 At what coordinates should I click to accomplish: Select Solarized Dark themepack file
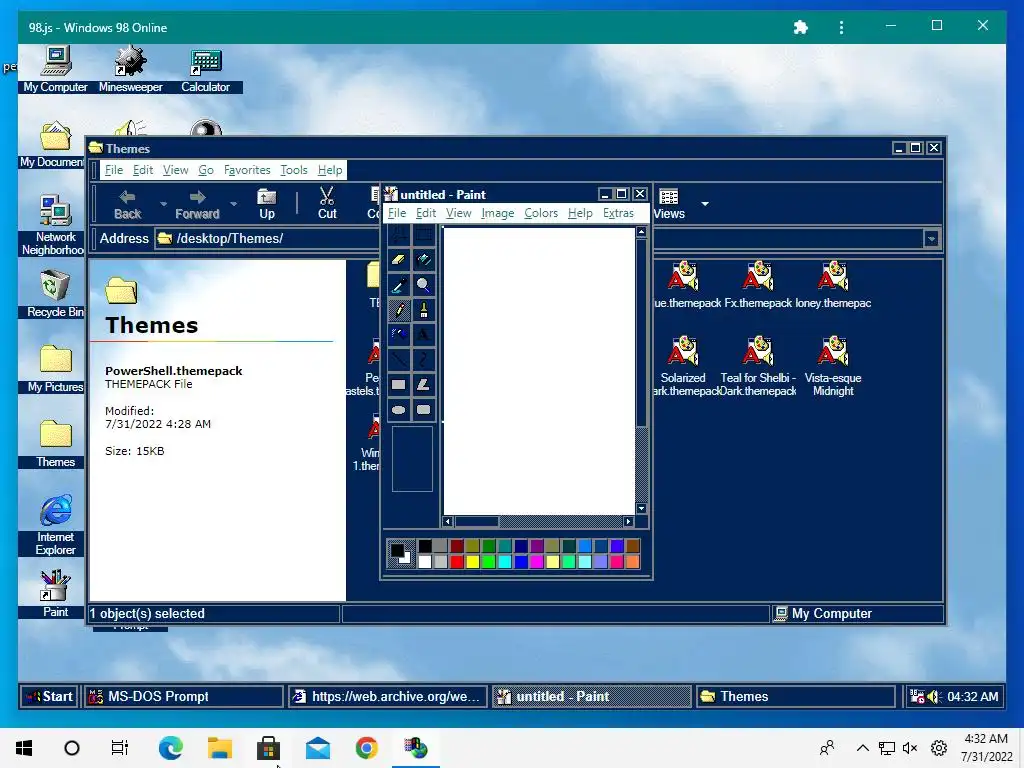(684, 366)
